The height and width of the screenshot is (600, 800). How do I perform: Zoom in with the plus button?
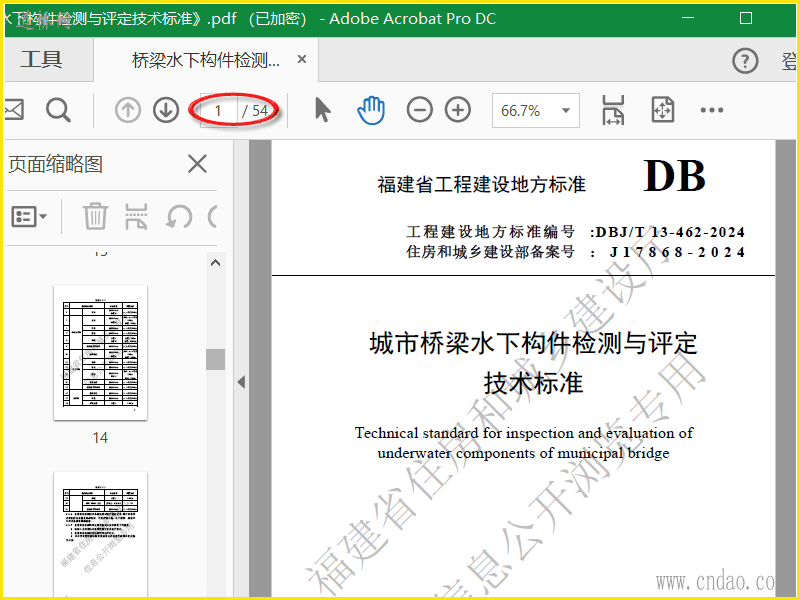coord(458,110)
